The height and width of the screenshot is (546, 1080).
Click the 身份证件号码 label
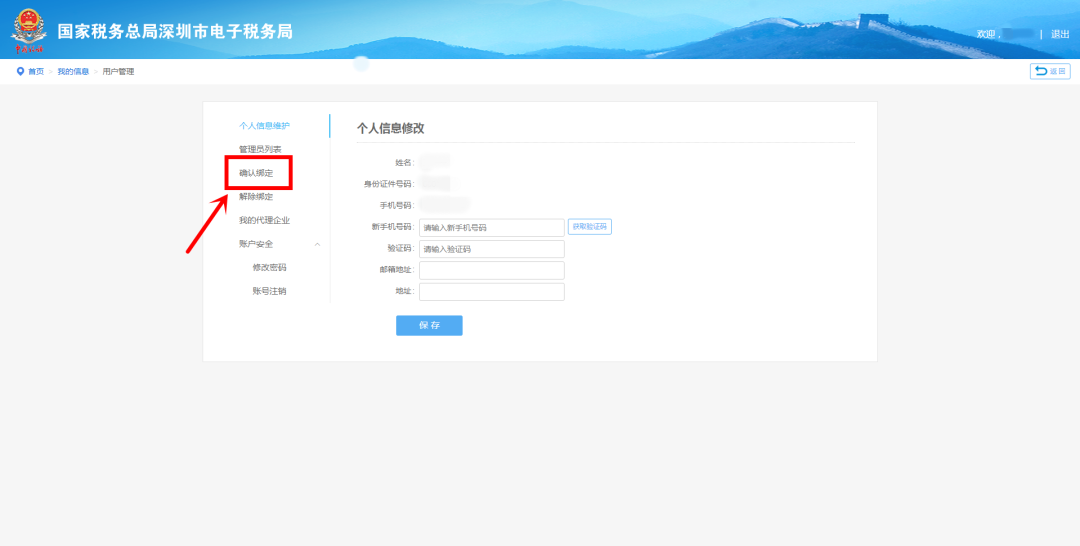pos(389,184)
